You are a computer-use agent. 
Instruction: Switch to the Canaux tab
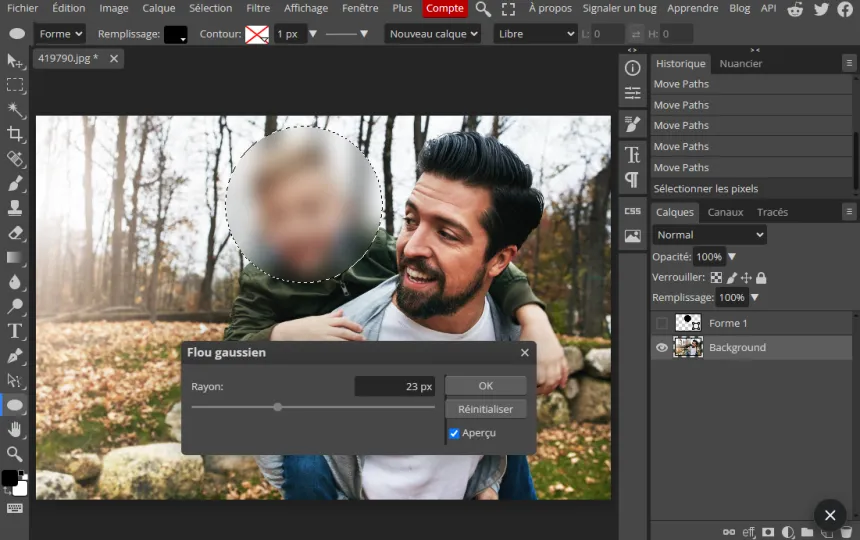[725, 212]
